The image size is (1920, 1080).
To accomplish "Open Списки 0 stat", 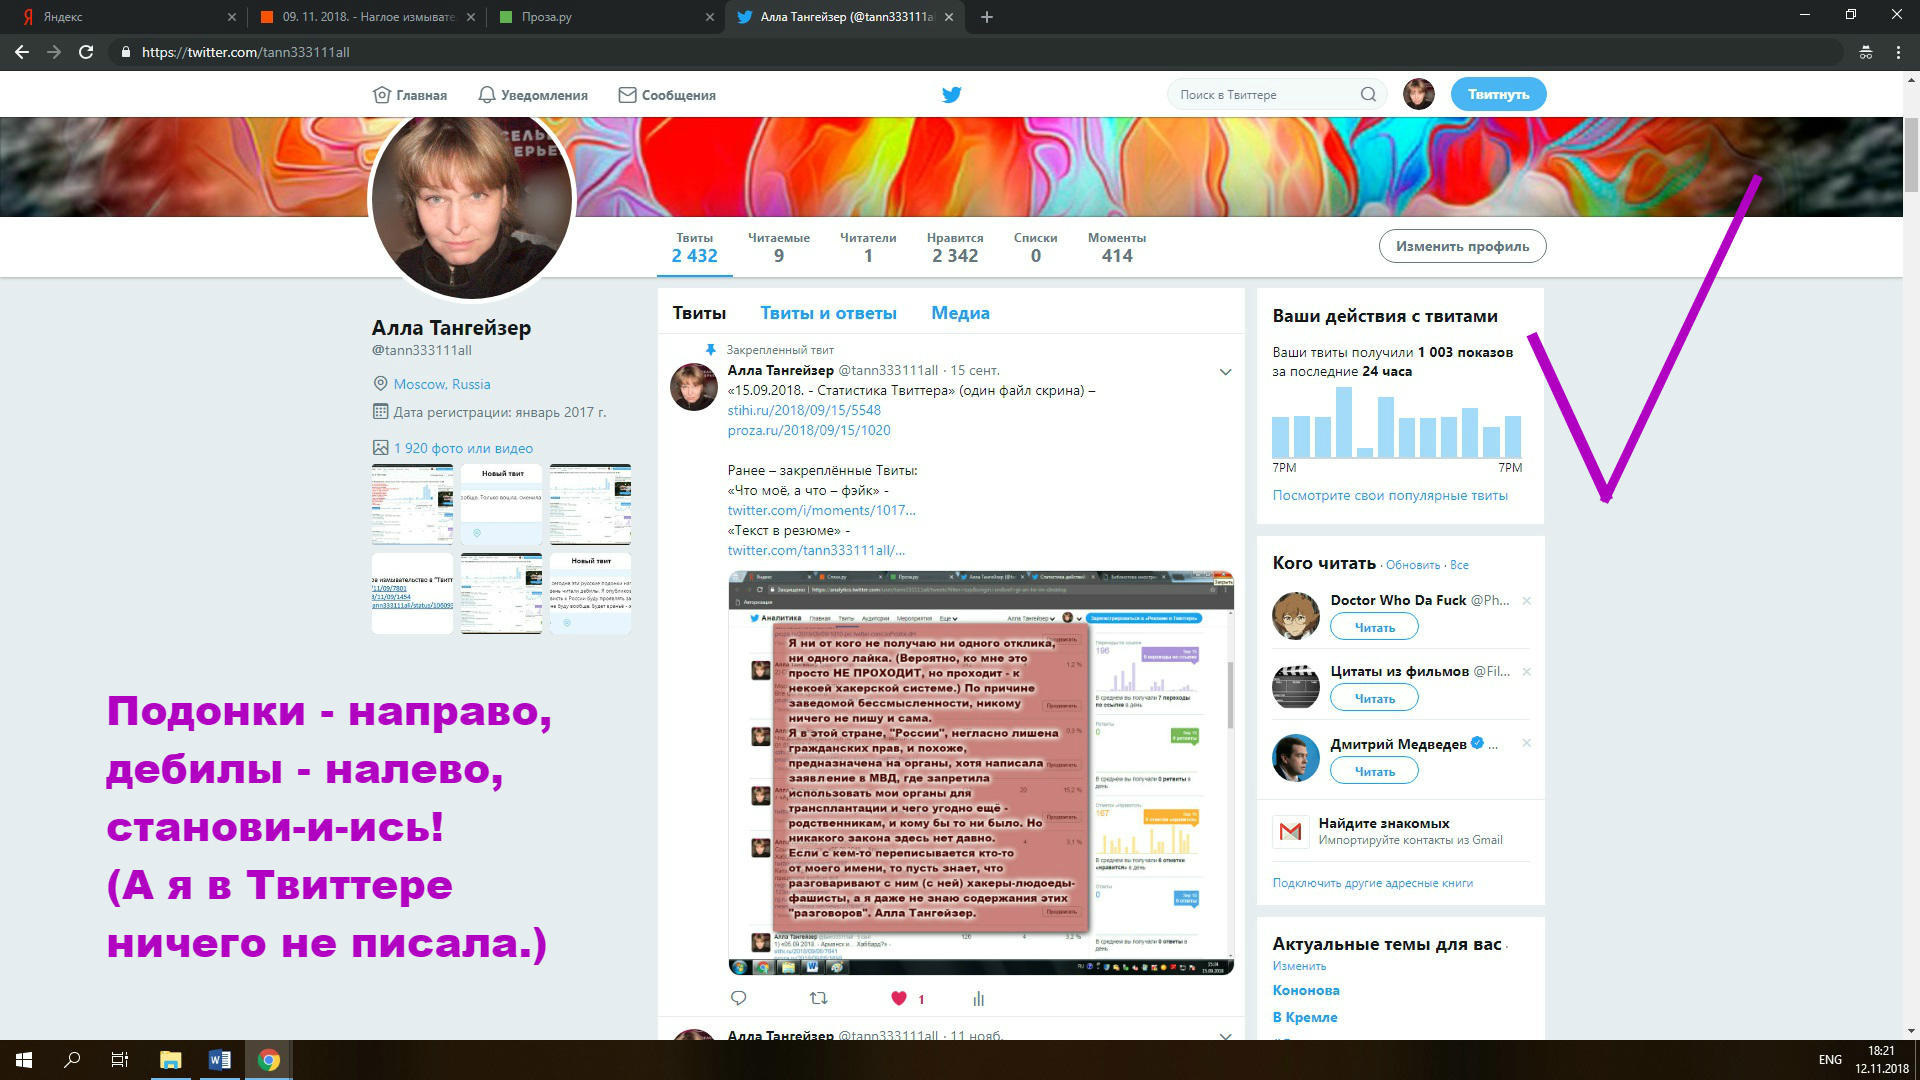I will click(x=1035, y=247).
